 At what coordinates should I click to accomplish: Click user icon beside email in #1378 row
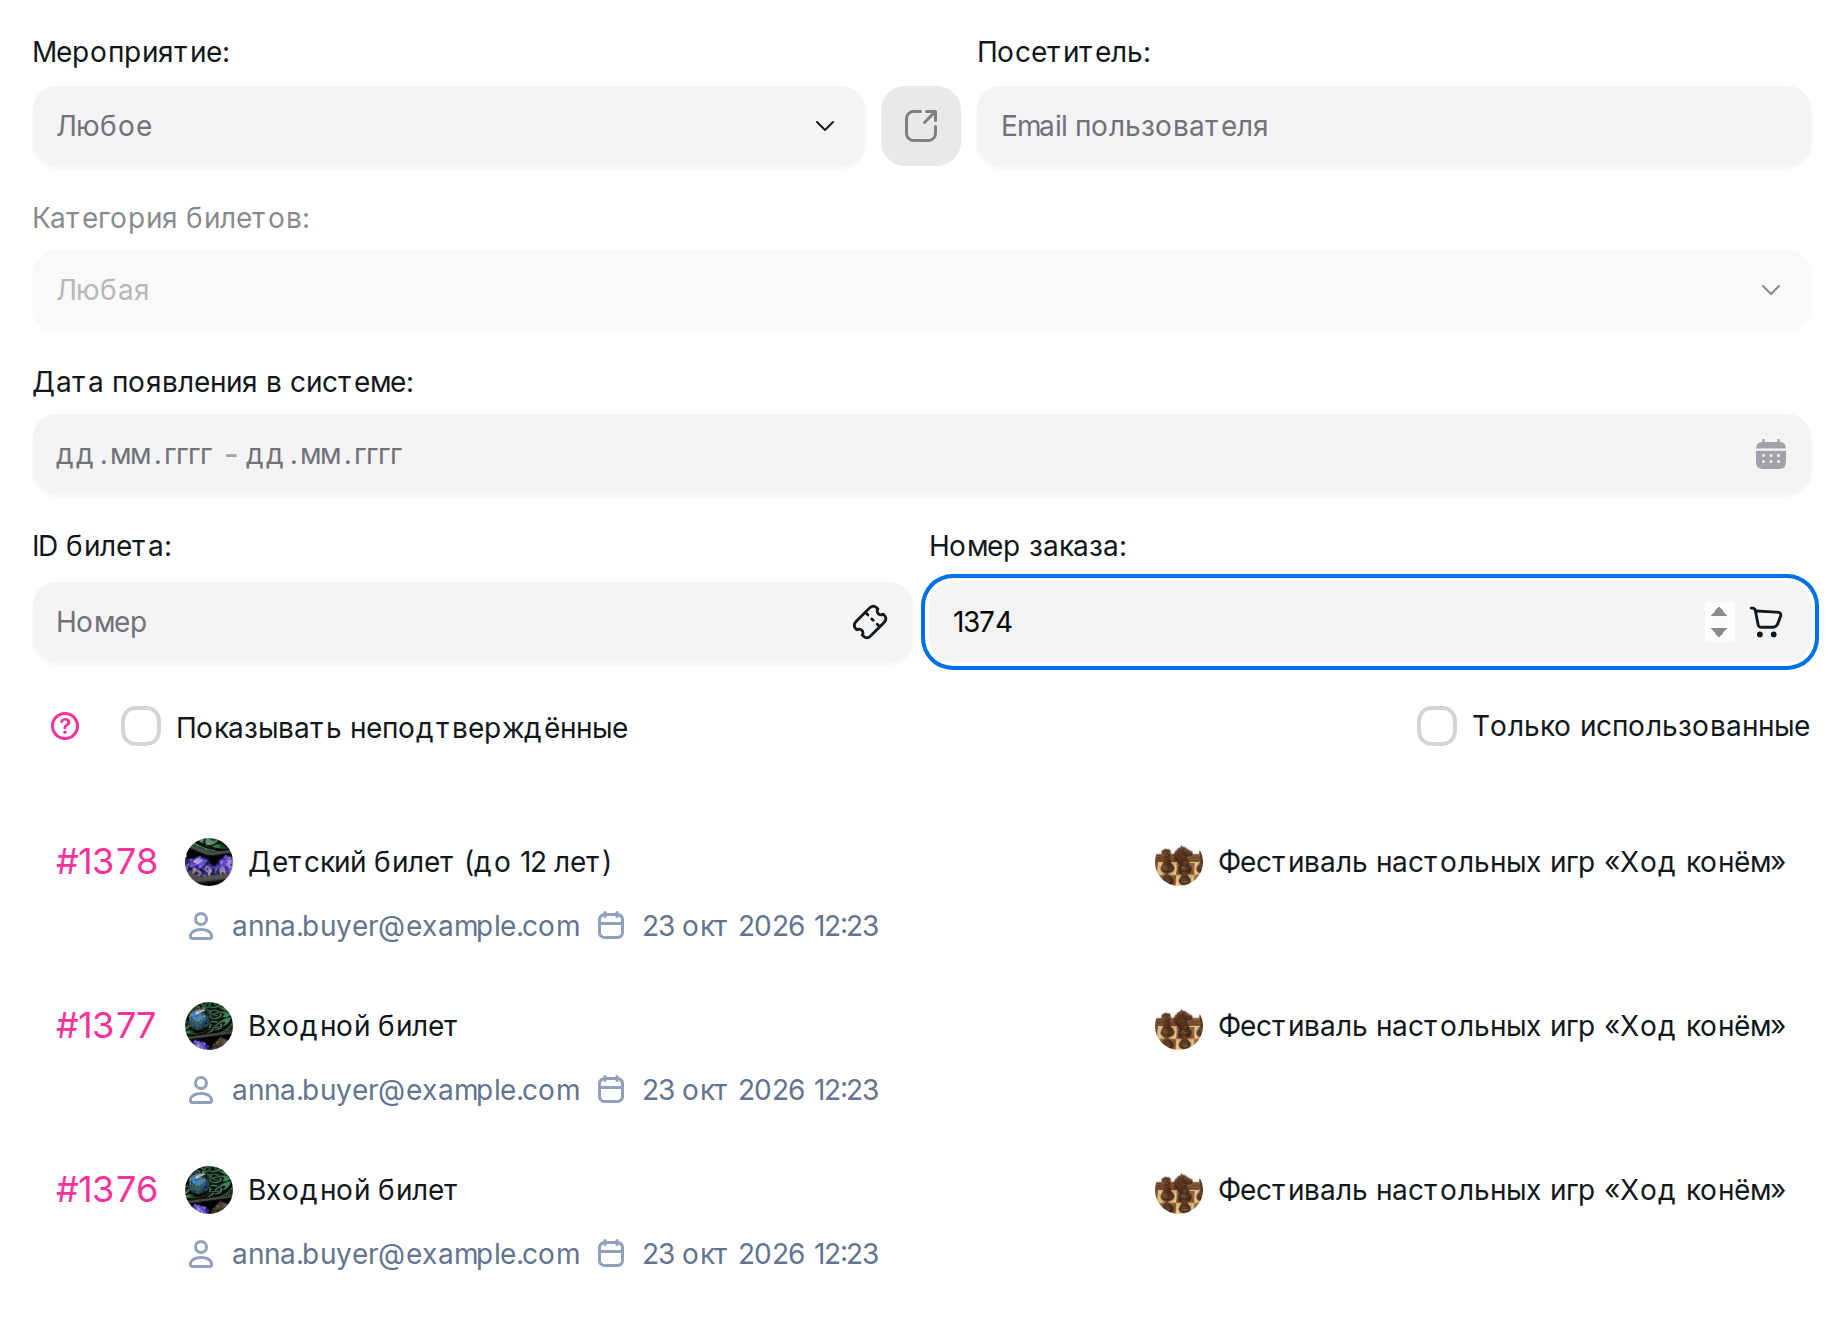[x=201, y=926]
